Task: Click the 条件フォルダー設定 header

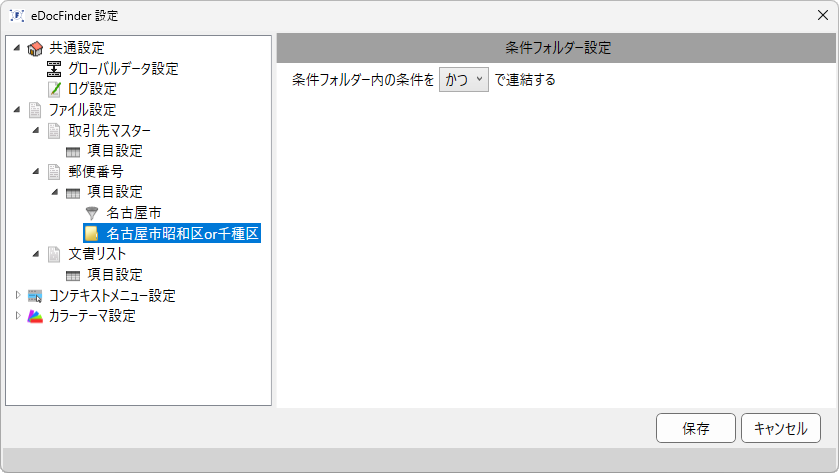Action: click(558, 48)
